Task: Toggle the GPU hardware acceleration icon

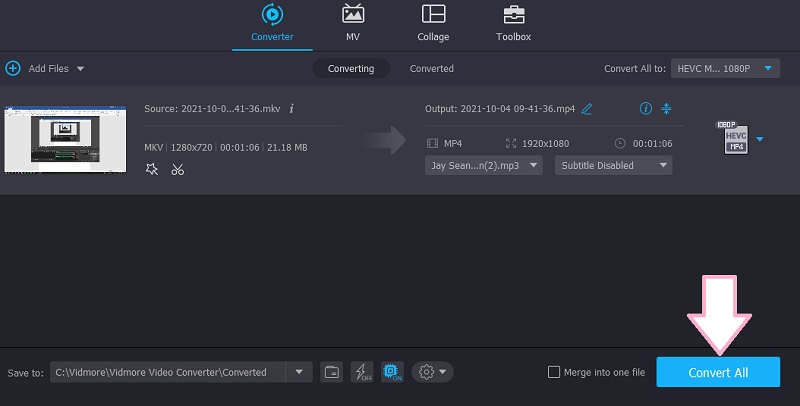Action: [392, 372]
